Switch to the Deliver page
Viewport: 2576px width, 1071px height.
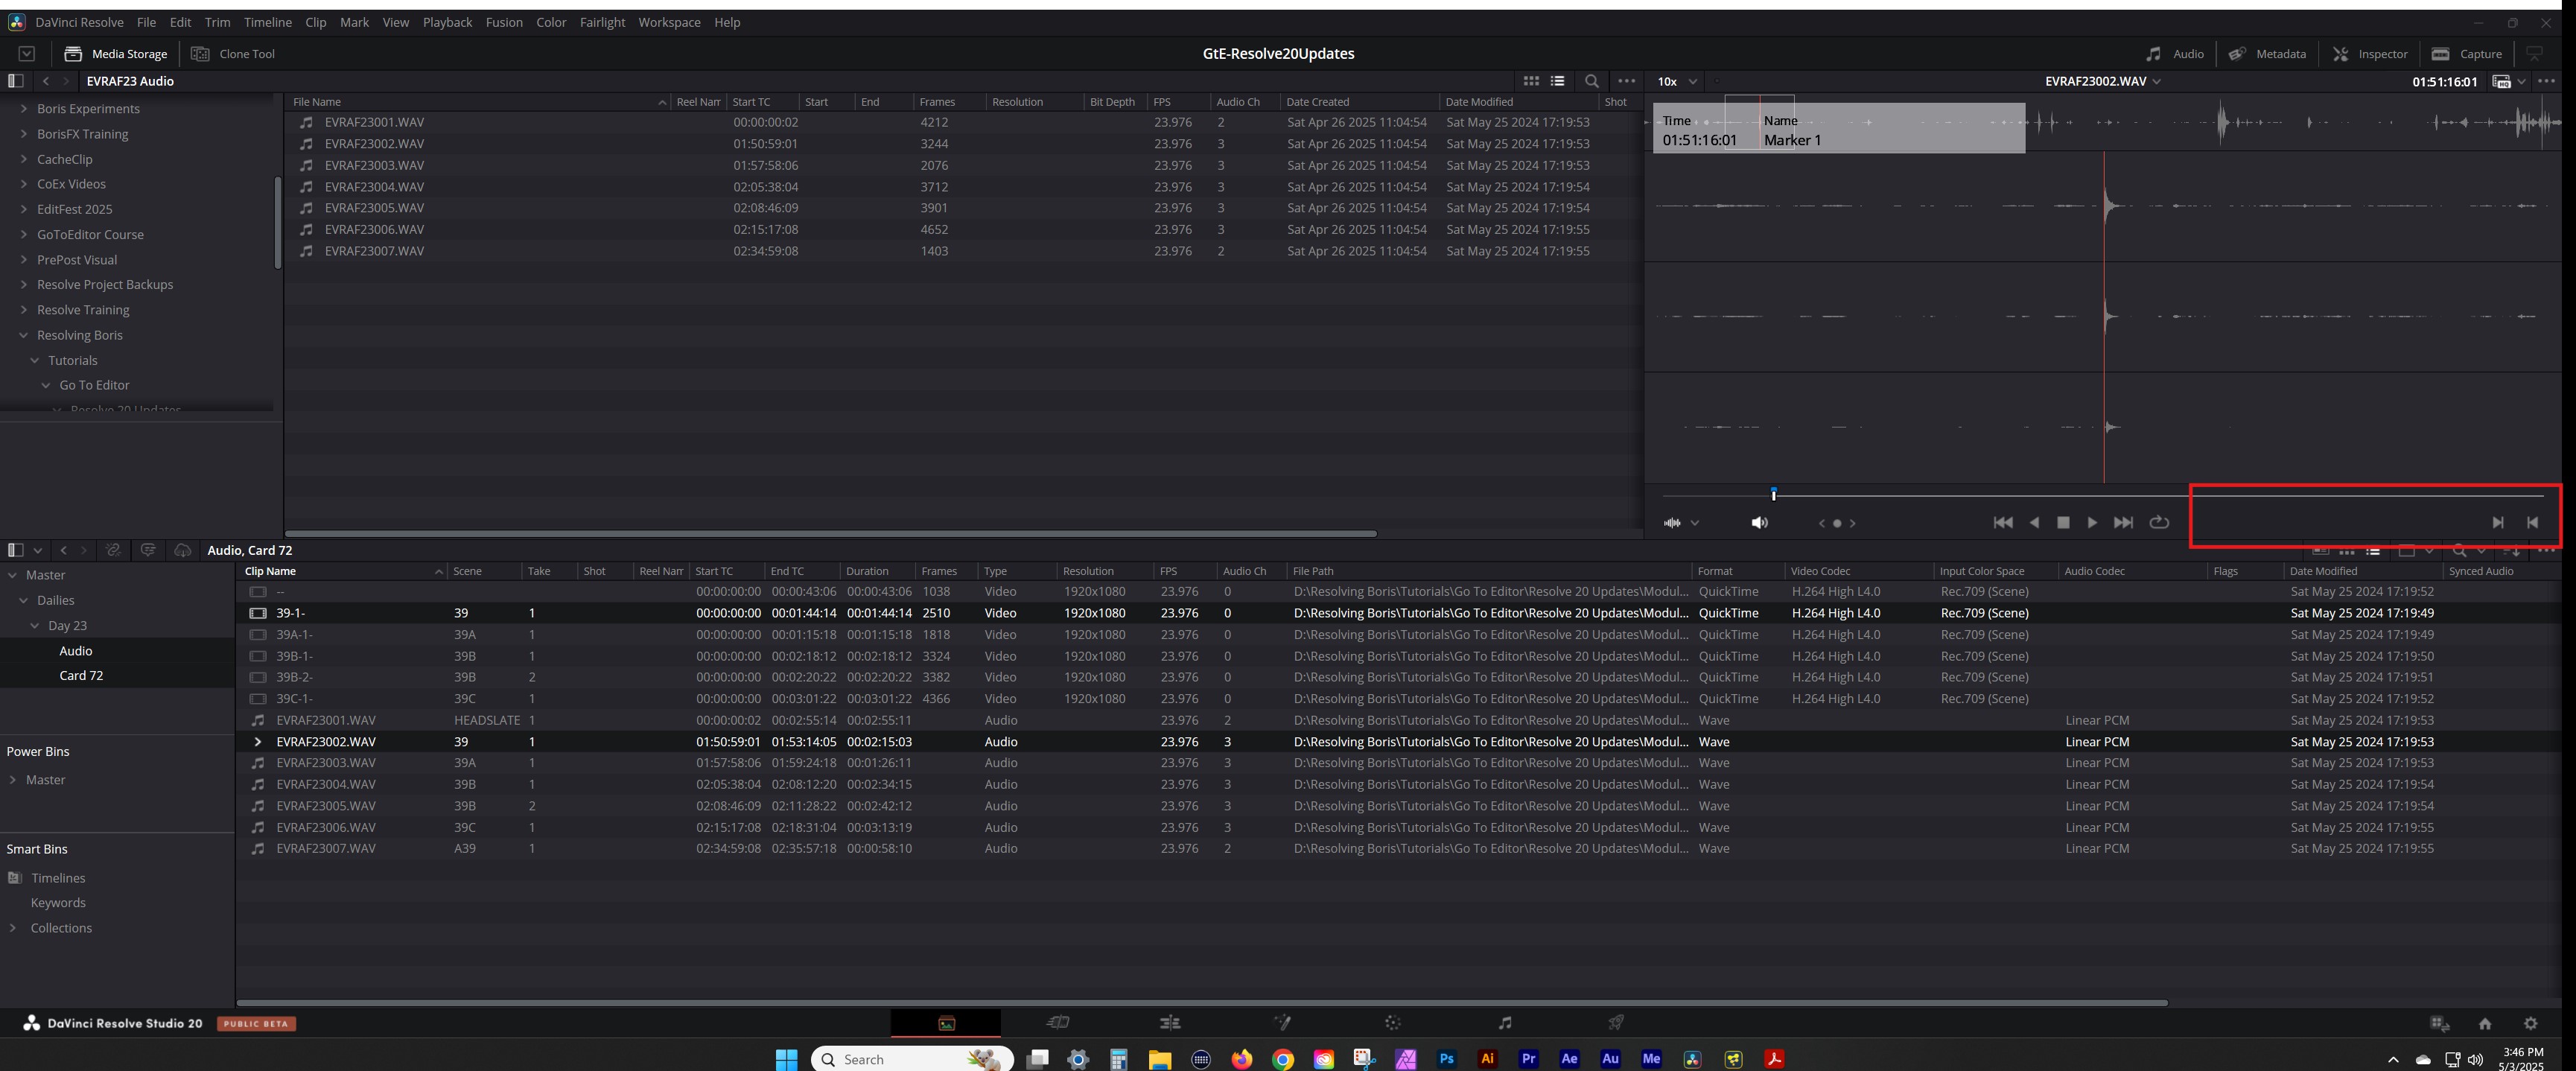[x=1616, y=1023]
